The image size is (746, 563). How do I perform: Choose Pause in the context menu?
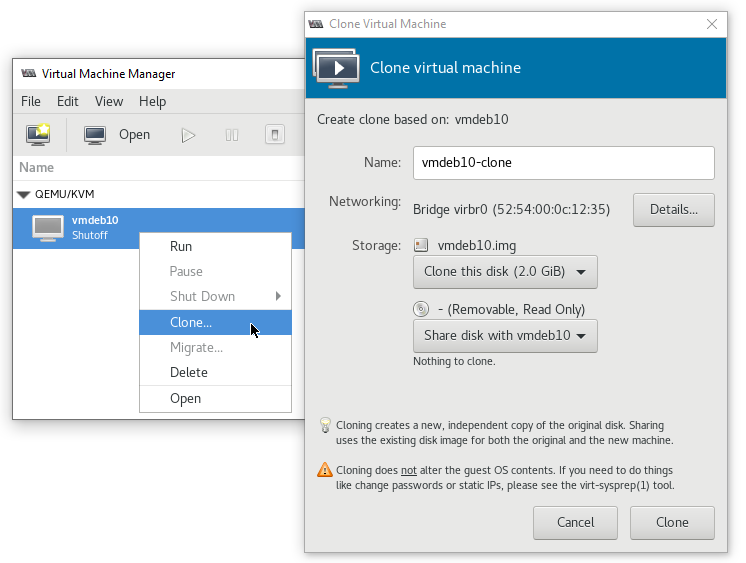pos(216,271)
